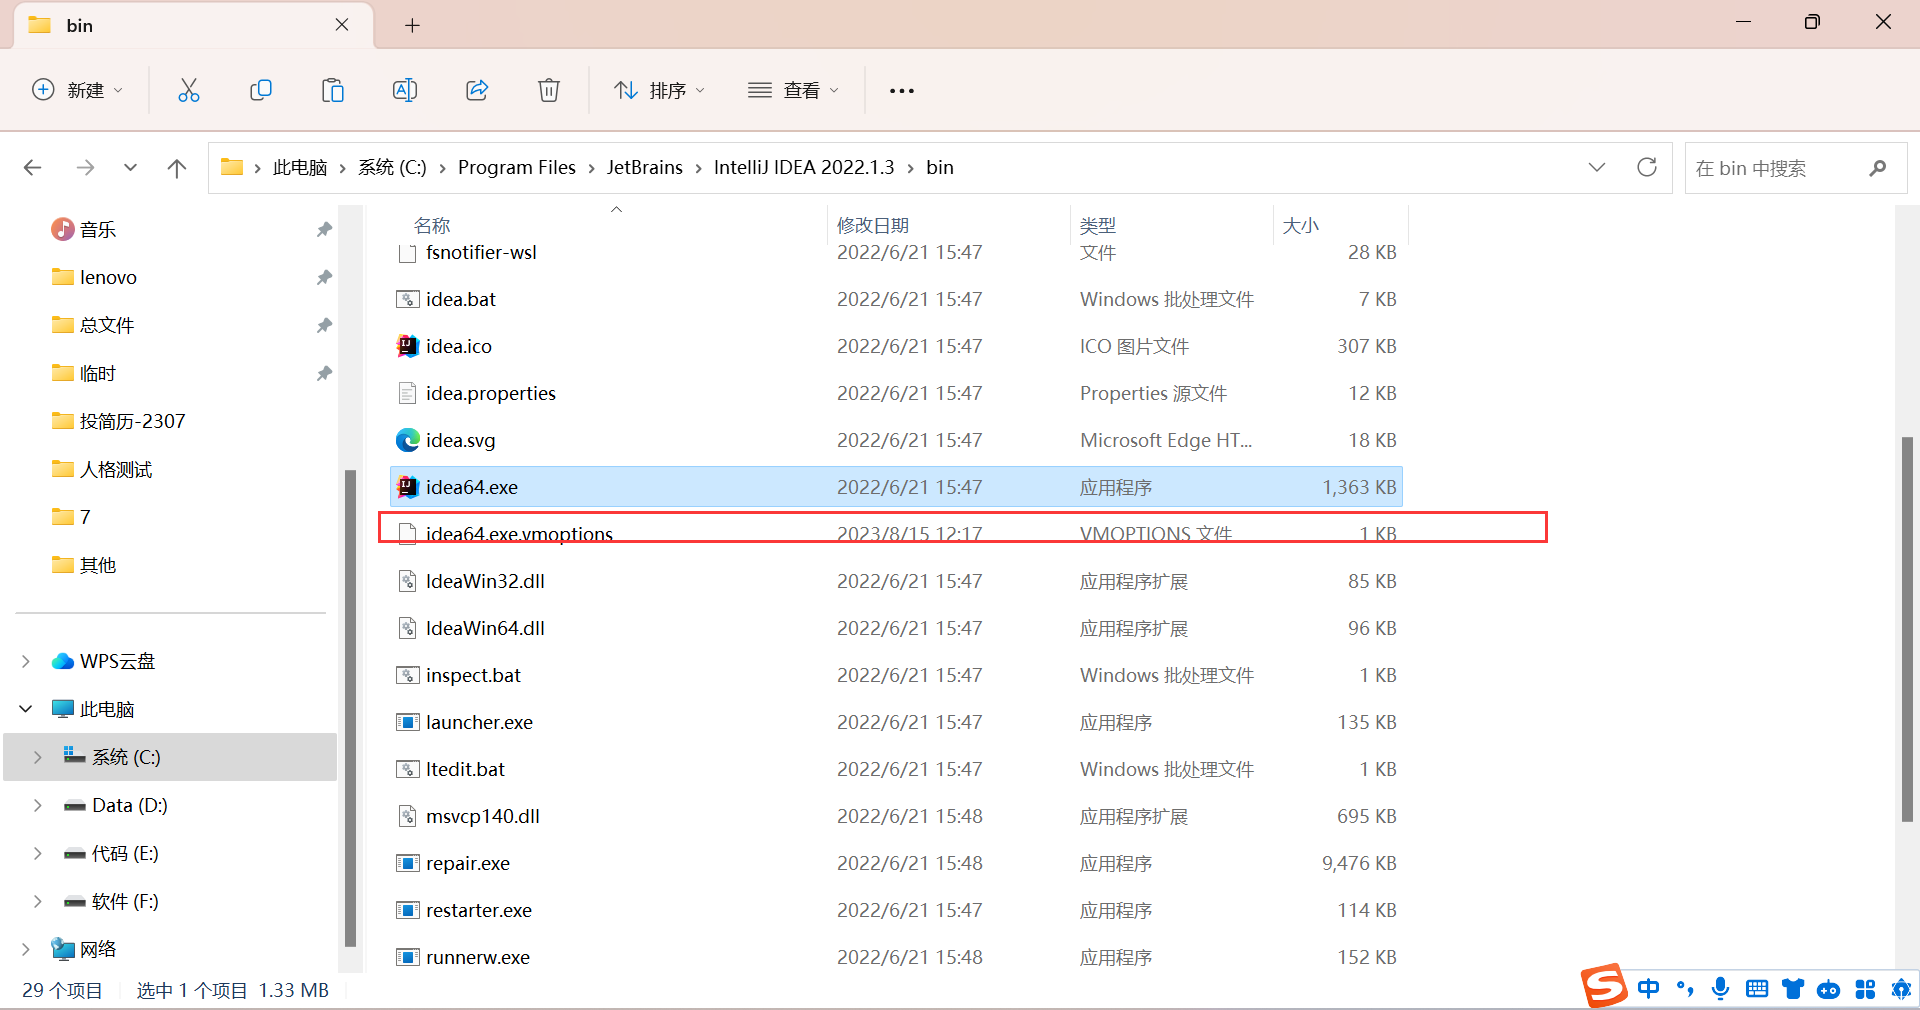Image resolution: width=1920 pixels, height=1010 pixels.
Task: Open the Sogou toolbox grid icon
Action: [x=1865, y=989]
